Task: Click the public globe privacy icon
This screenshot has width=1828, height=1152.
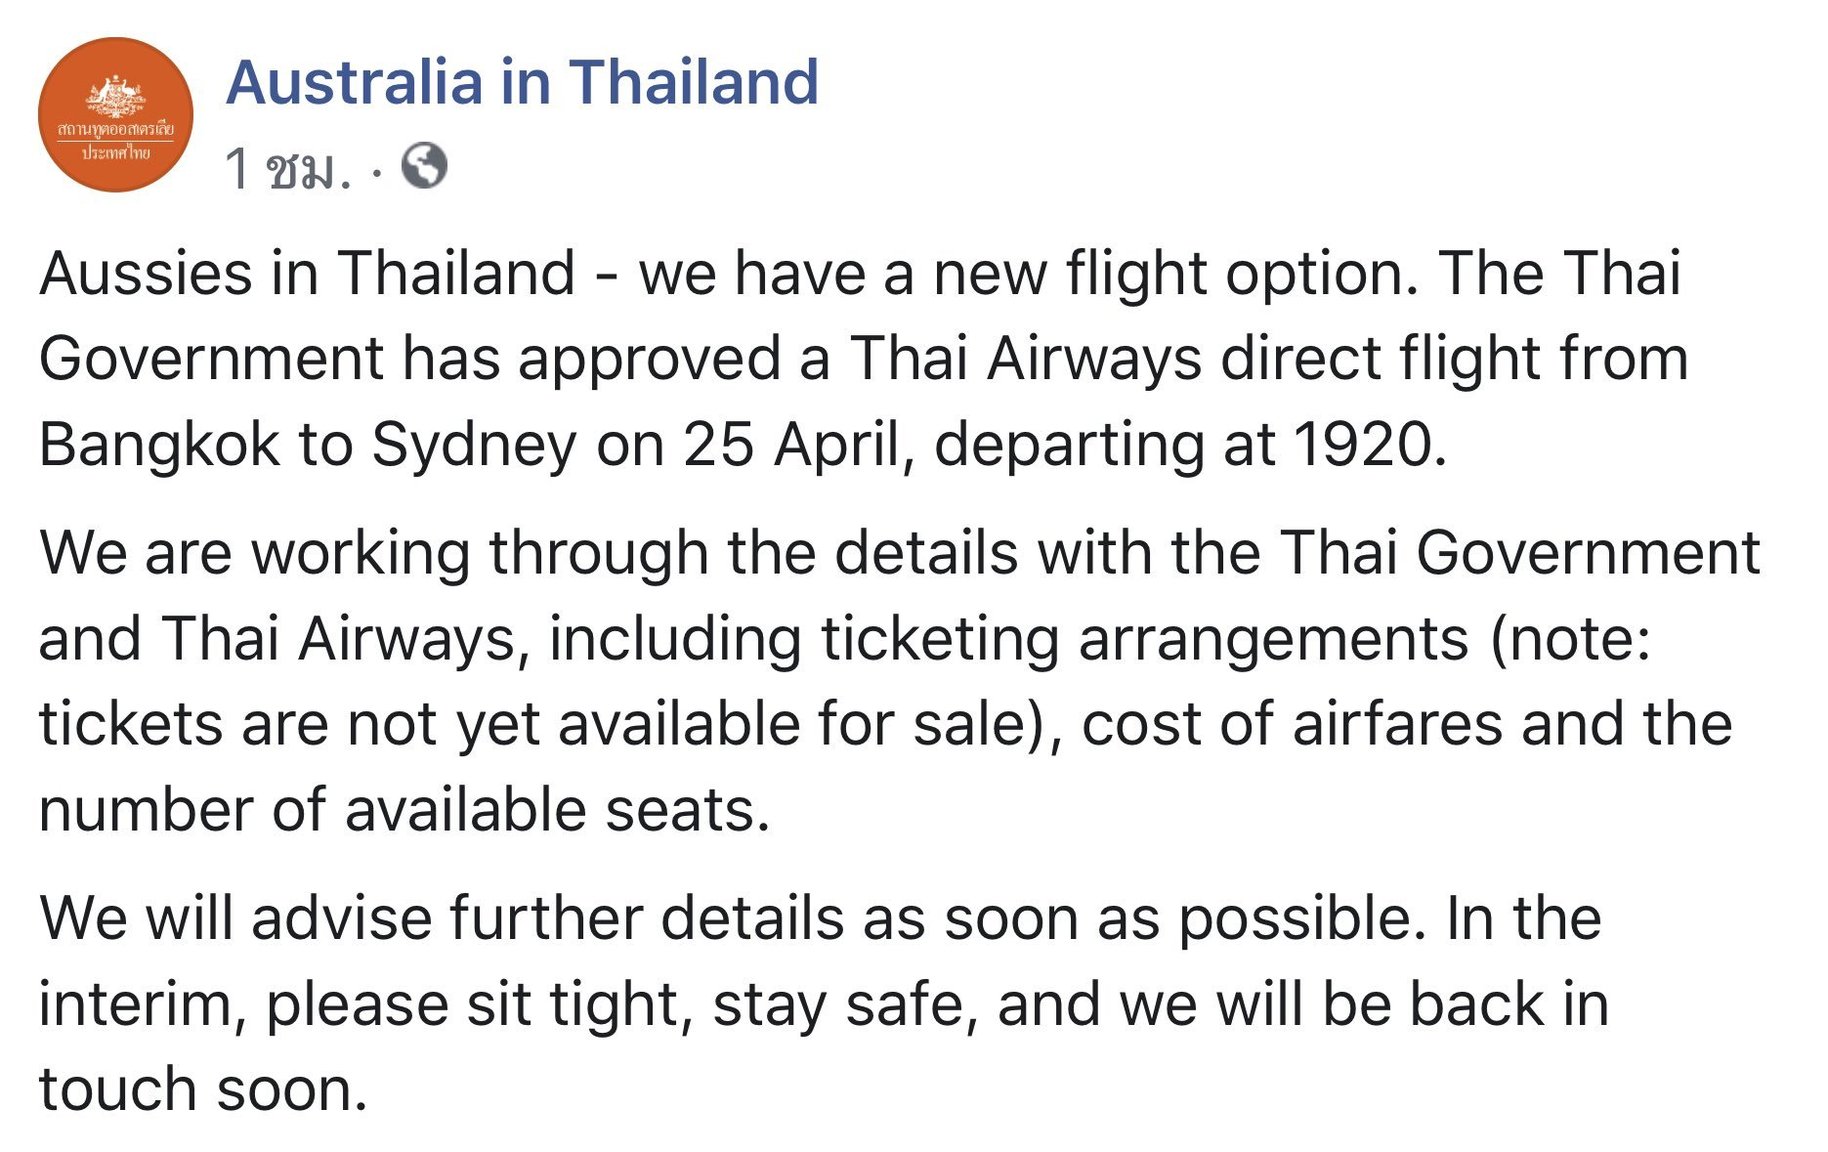Action: pyautogui.click(x=424, y=166)
